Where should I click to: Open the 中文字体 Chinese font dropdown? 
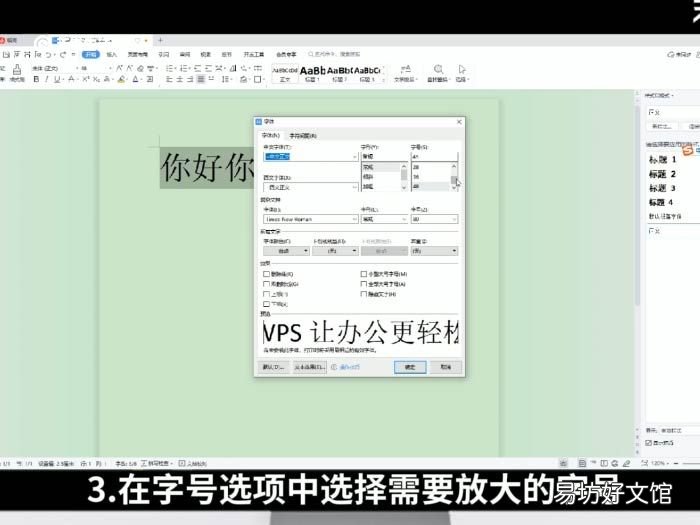click(355, 157)
